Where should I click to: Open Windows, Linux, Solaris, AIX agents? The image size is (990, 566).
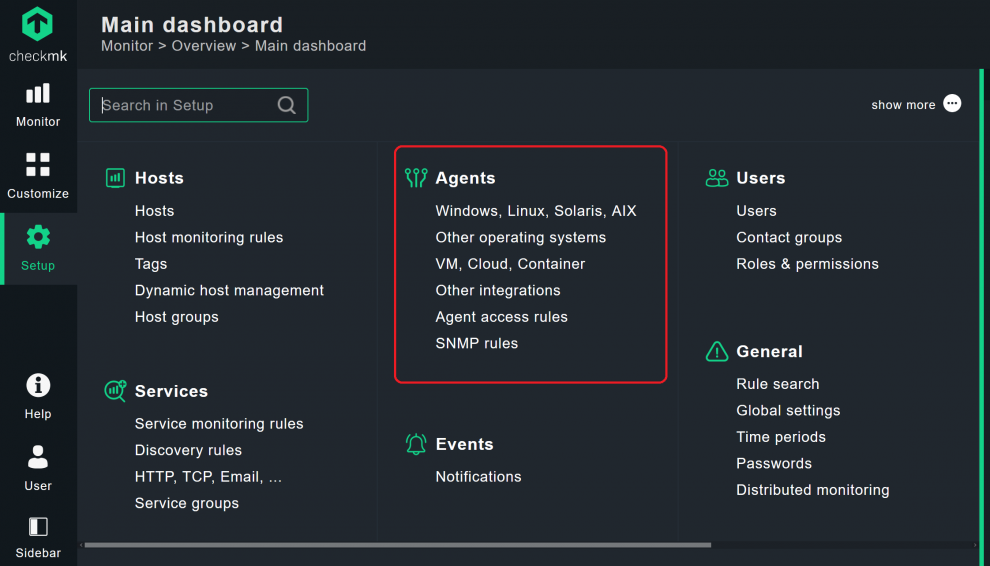[x=535, y=211]
